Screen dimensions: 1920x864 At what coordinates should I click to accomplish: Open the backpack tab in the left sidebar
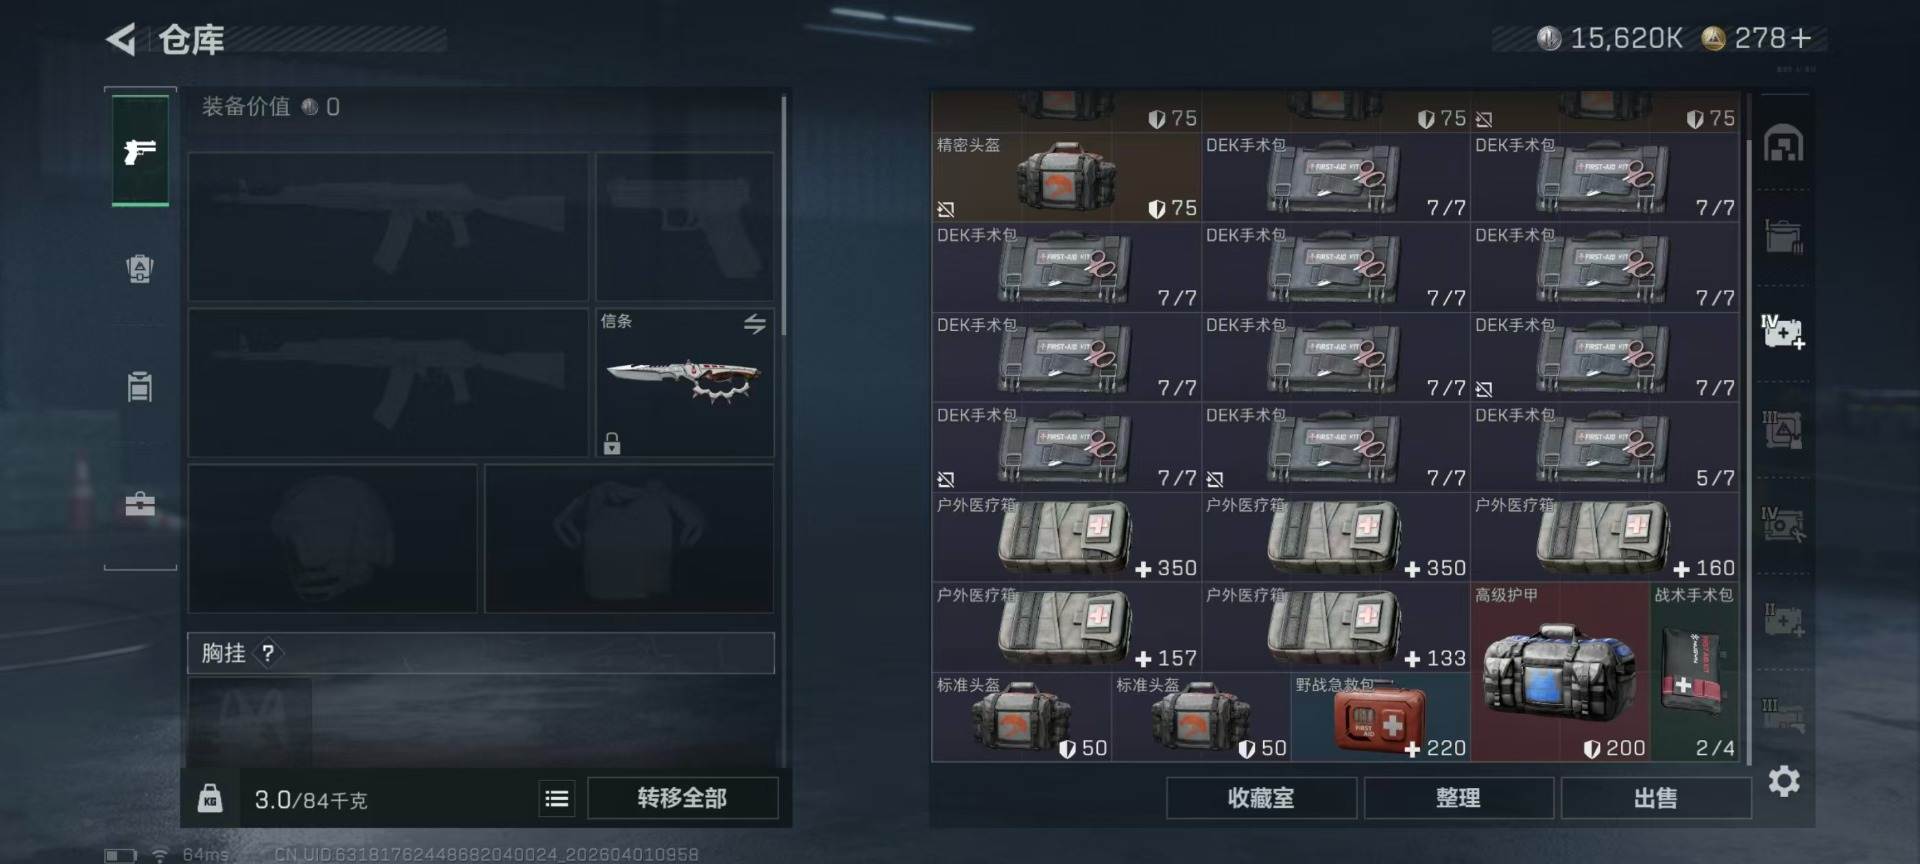coord(140,268)
